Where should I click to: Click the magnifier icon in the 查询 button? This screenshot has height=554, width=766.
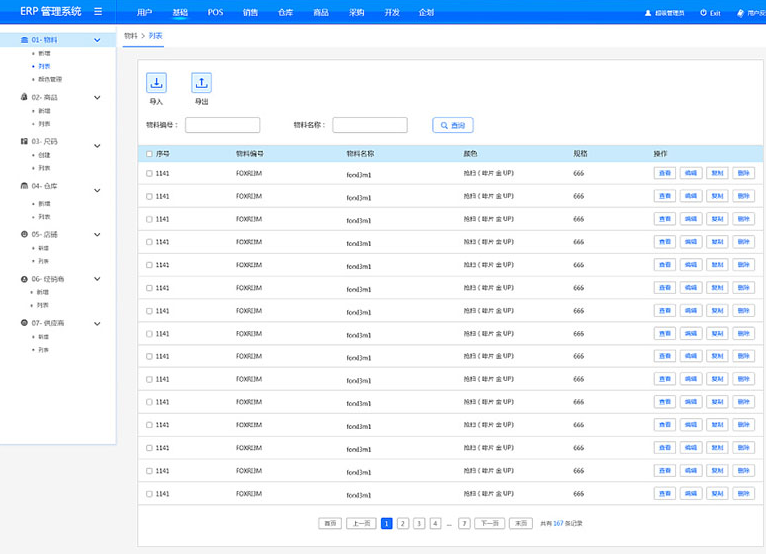point(444,126)
